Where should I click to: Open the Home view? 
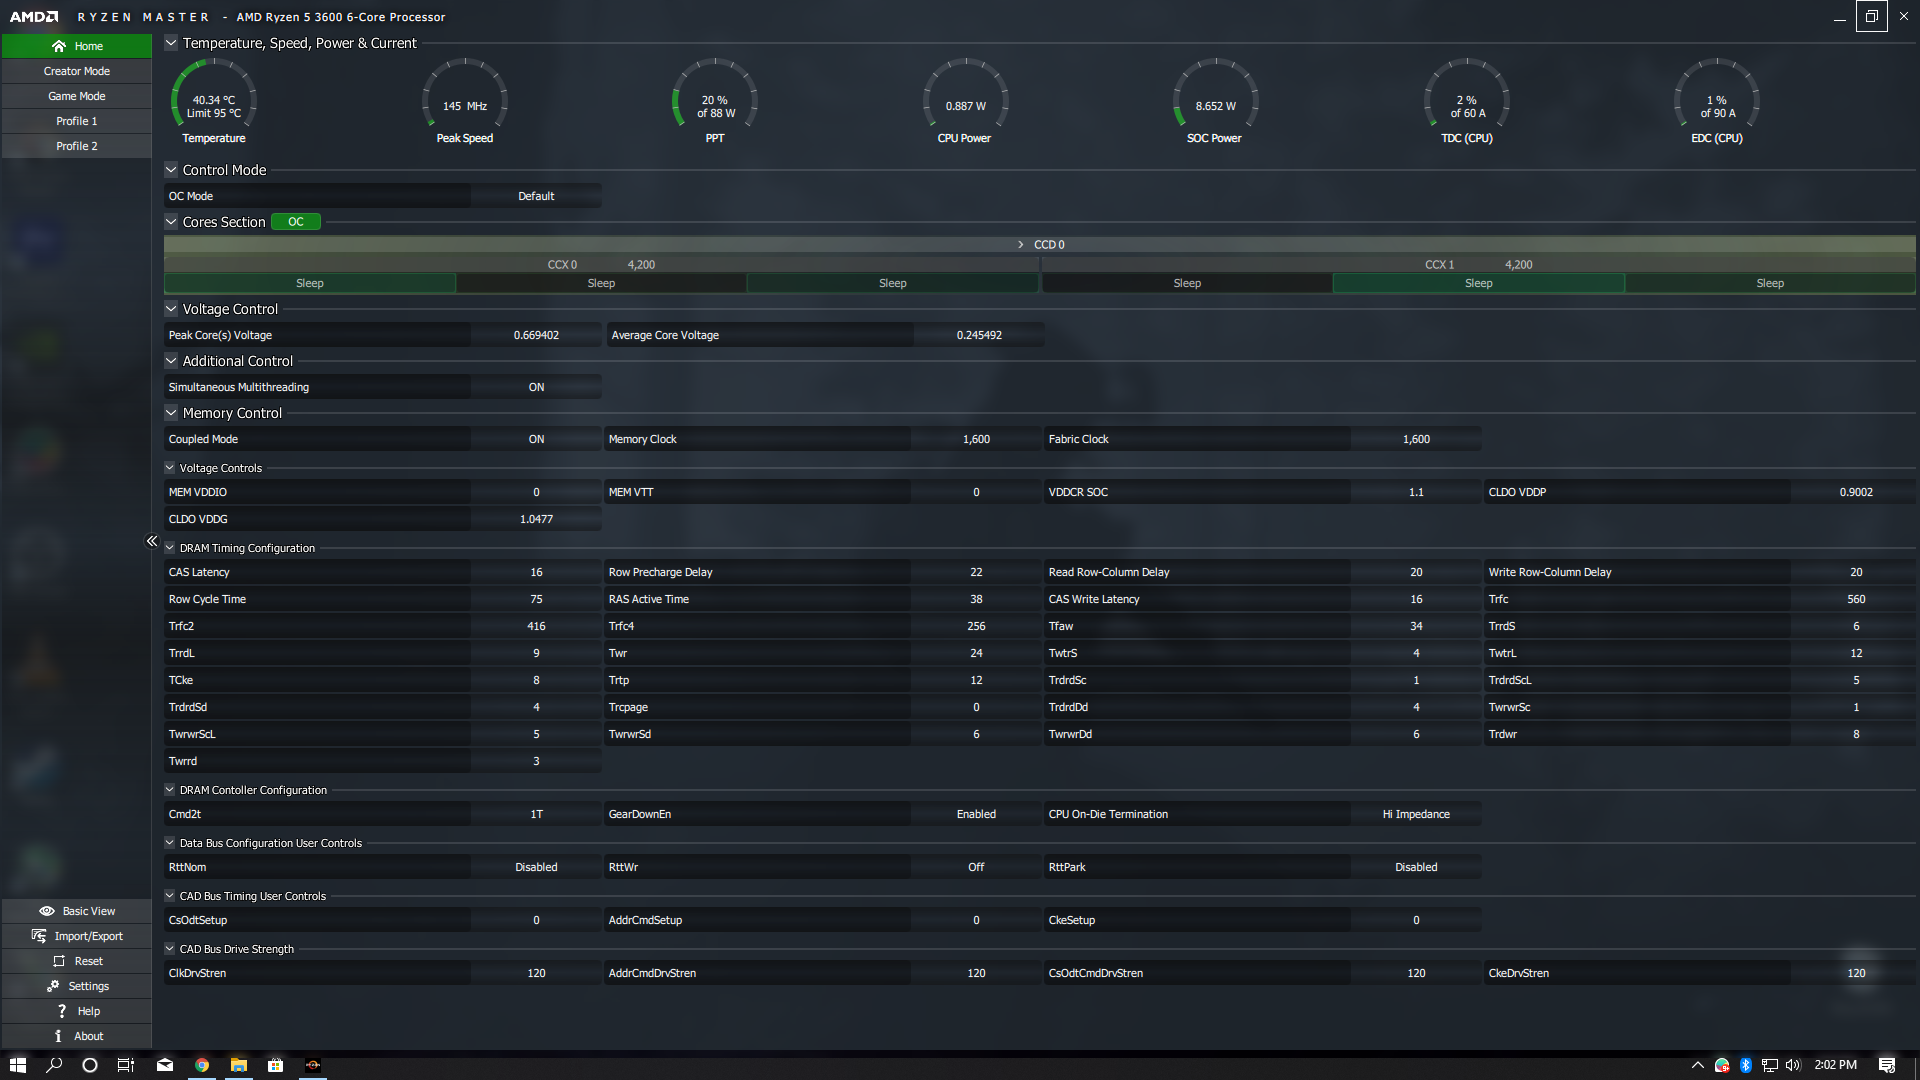(x=77, y=46)
